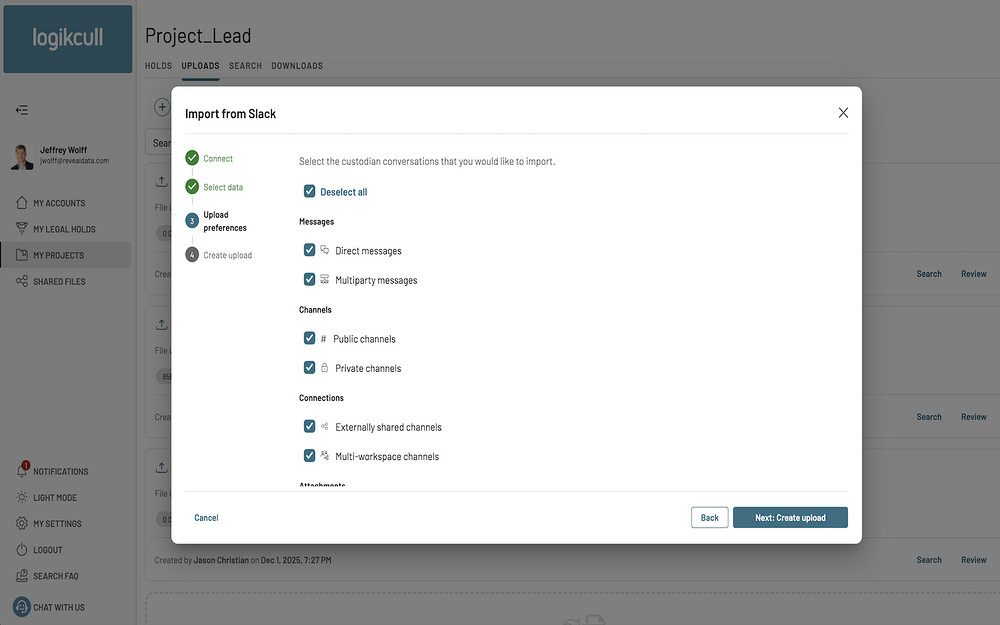
Task: Uncheck Direct messages checkbox
Action: 309,249
